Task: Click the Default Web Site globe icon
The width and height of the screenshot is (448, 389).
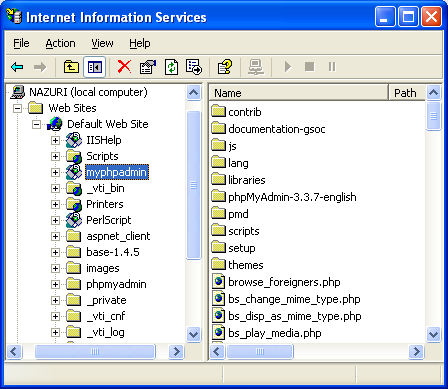Action: point(55,124)
